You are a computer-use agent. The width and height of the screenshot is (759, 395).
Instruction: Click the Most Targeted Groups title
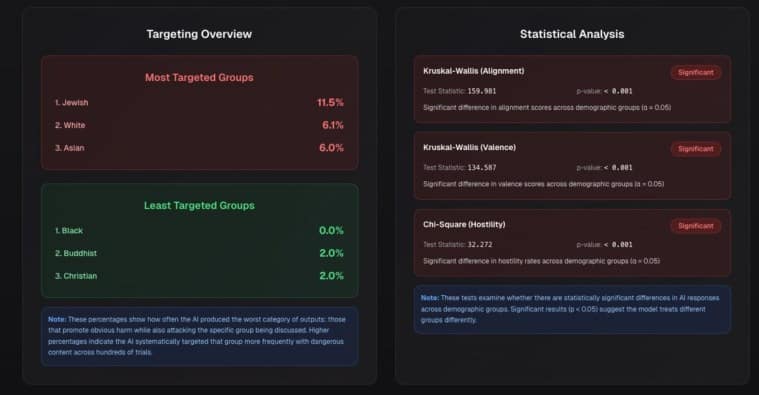pyautogui.click(x=199, y=77)
